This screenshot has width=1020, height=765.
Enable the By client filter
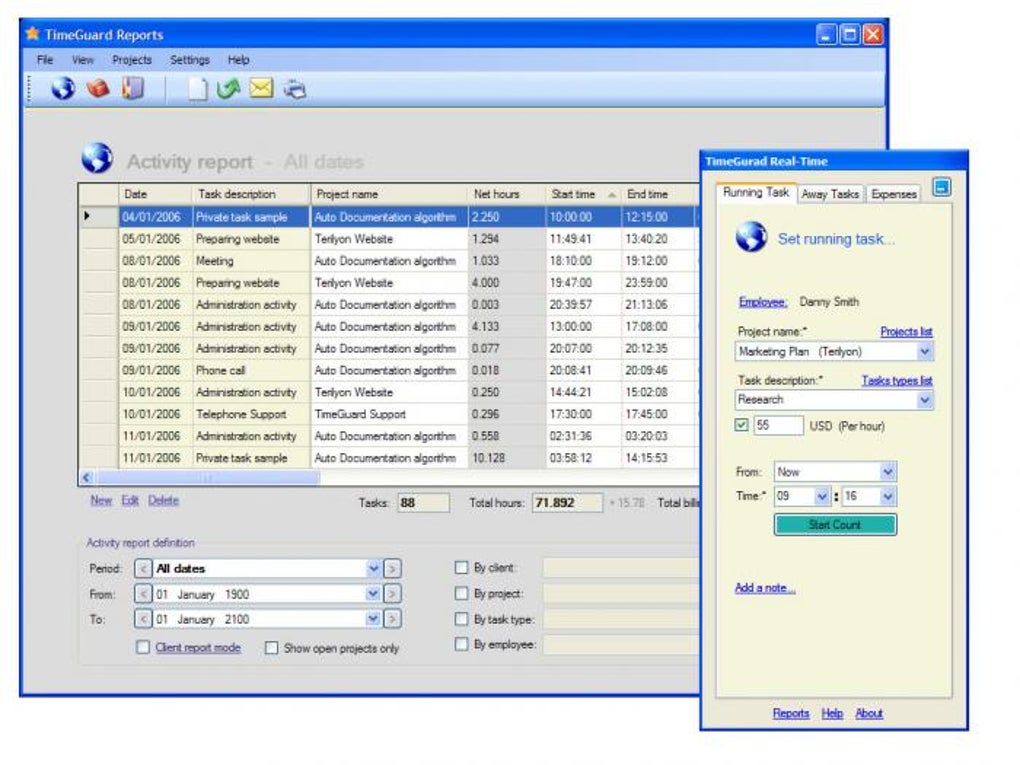[462, 567]
